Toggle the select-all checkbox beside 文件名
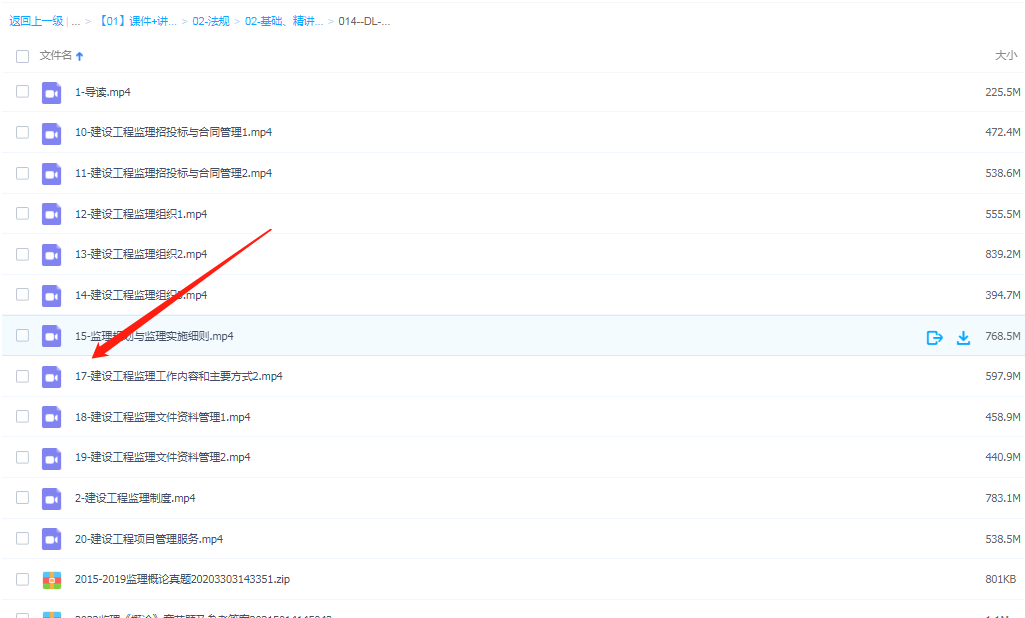 (22, 56)
